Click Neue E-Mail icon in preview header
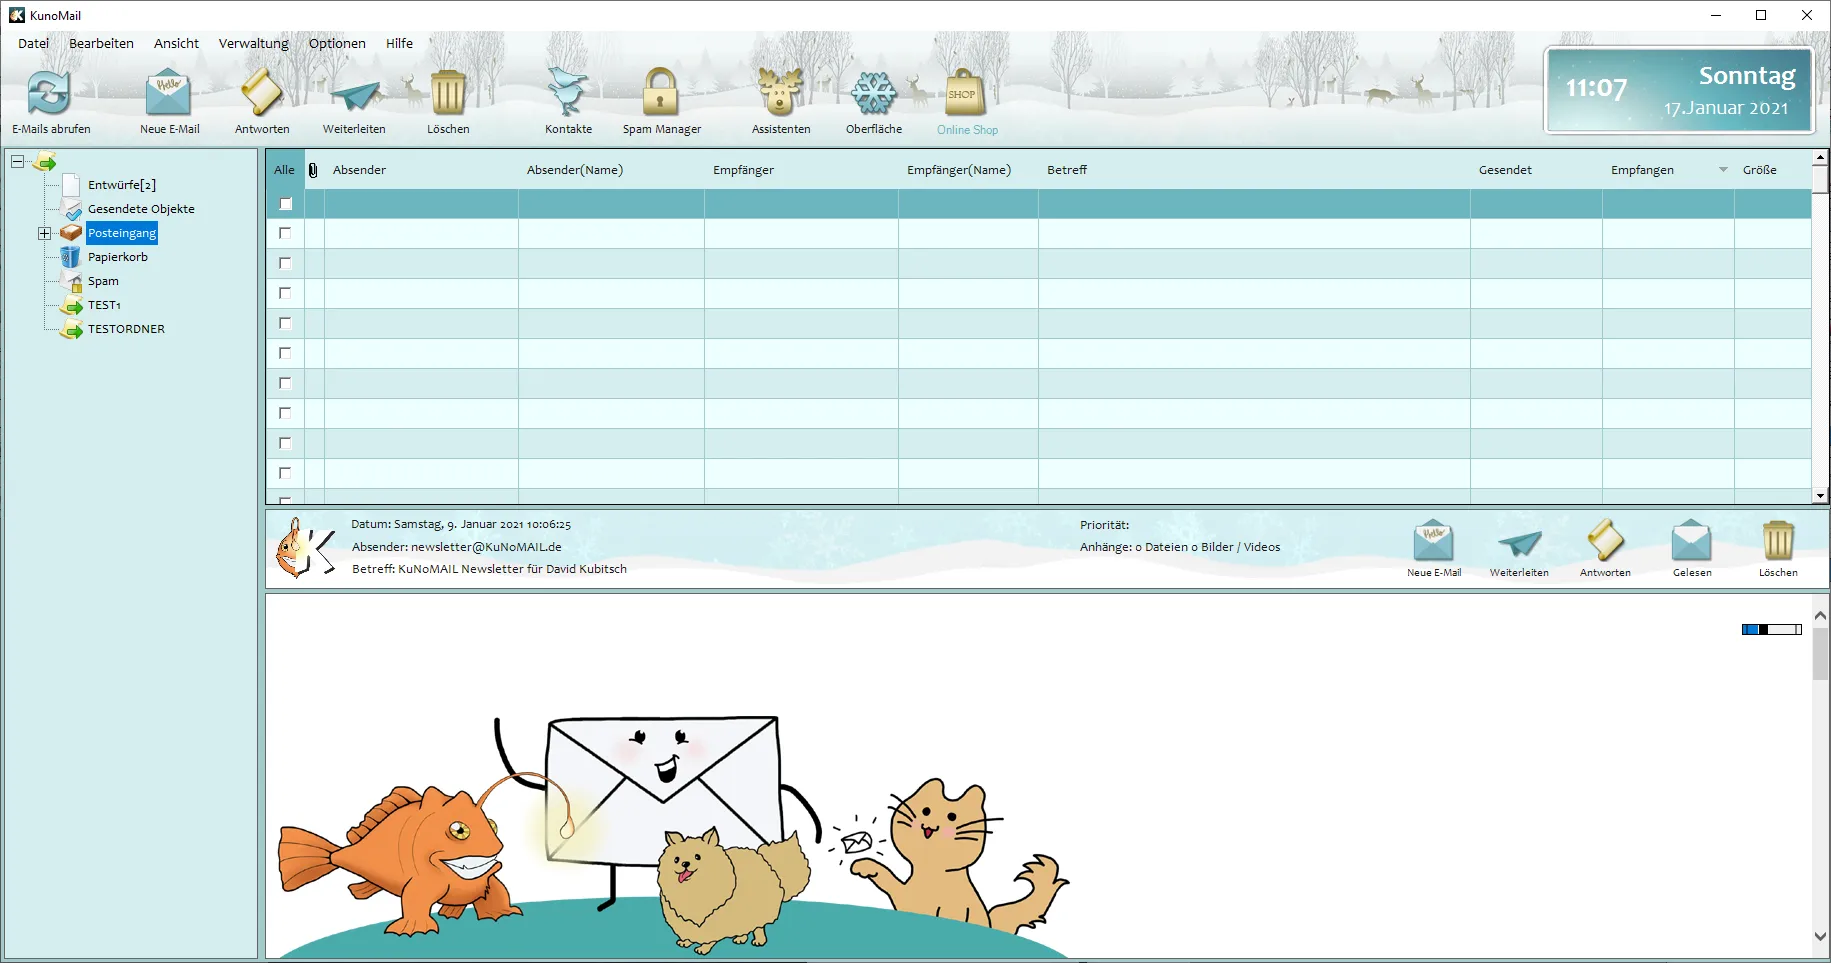The width and height of the screenshot is (1831, 963). 1433,541
